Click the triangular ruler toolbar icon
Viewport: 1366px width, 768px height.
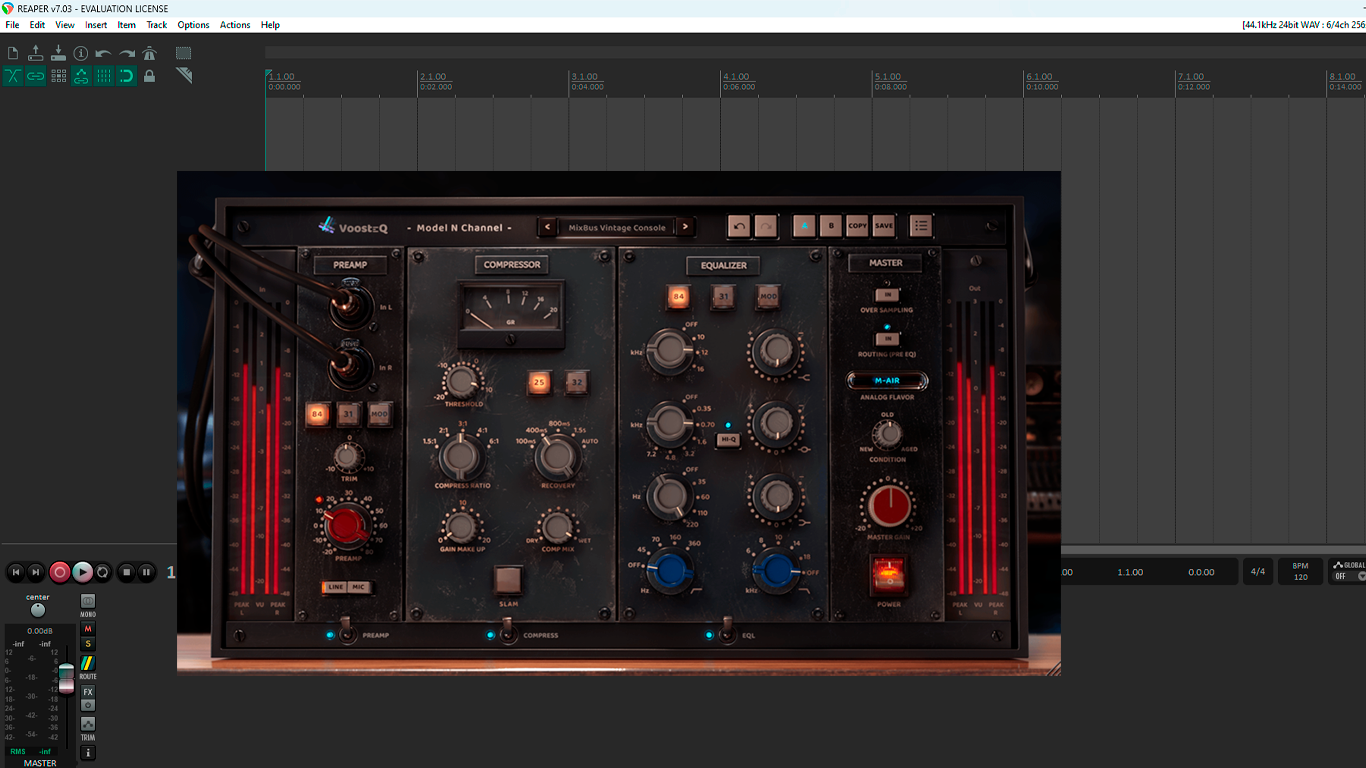(184, 76)
